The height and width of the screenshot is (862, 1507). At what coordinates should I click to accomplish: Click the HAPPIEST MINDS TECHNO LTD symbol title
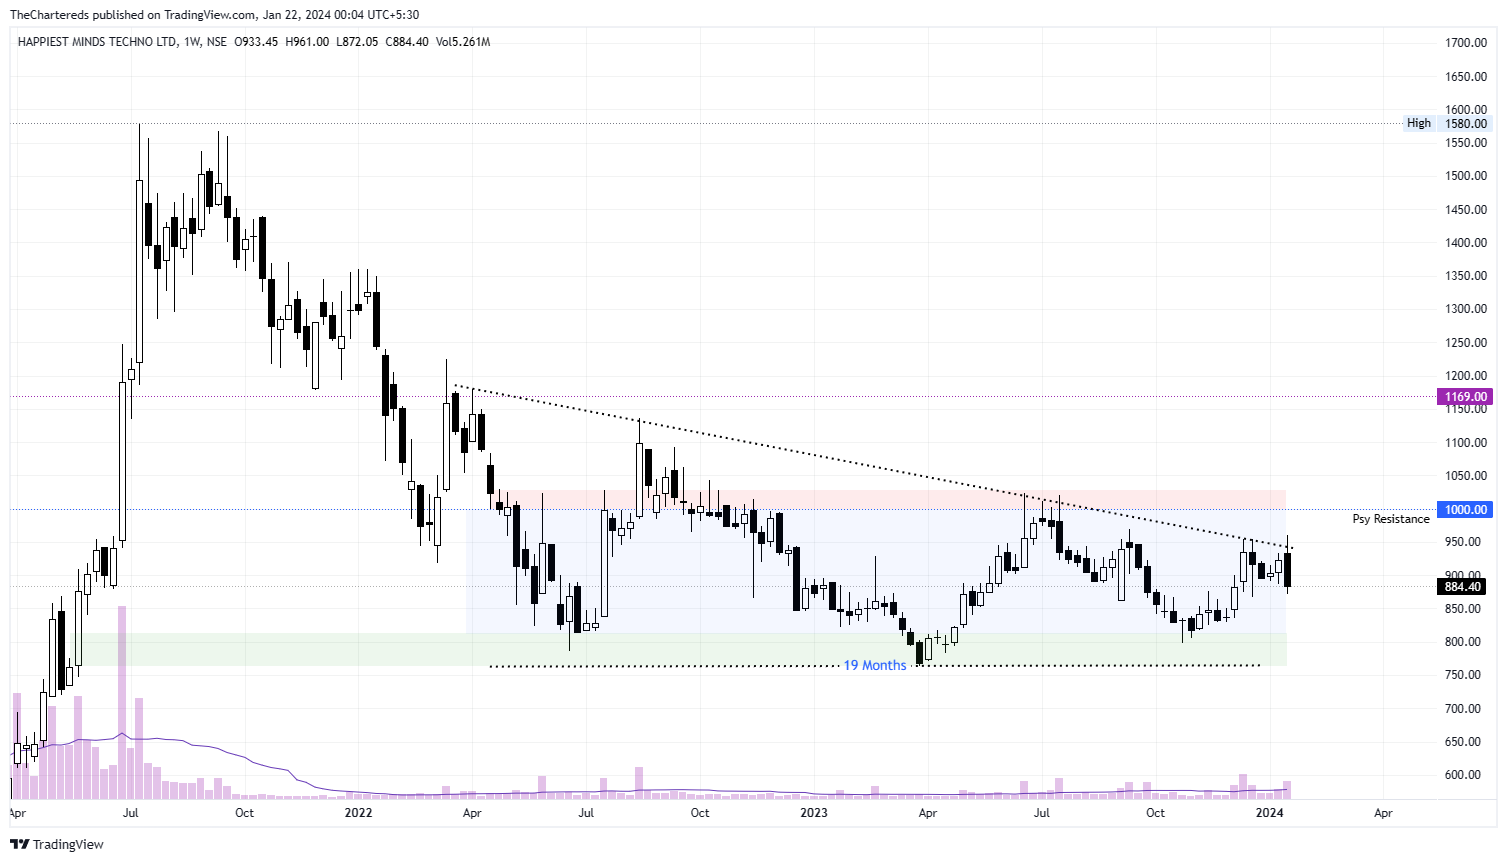(x=98, y=42)
